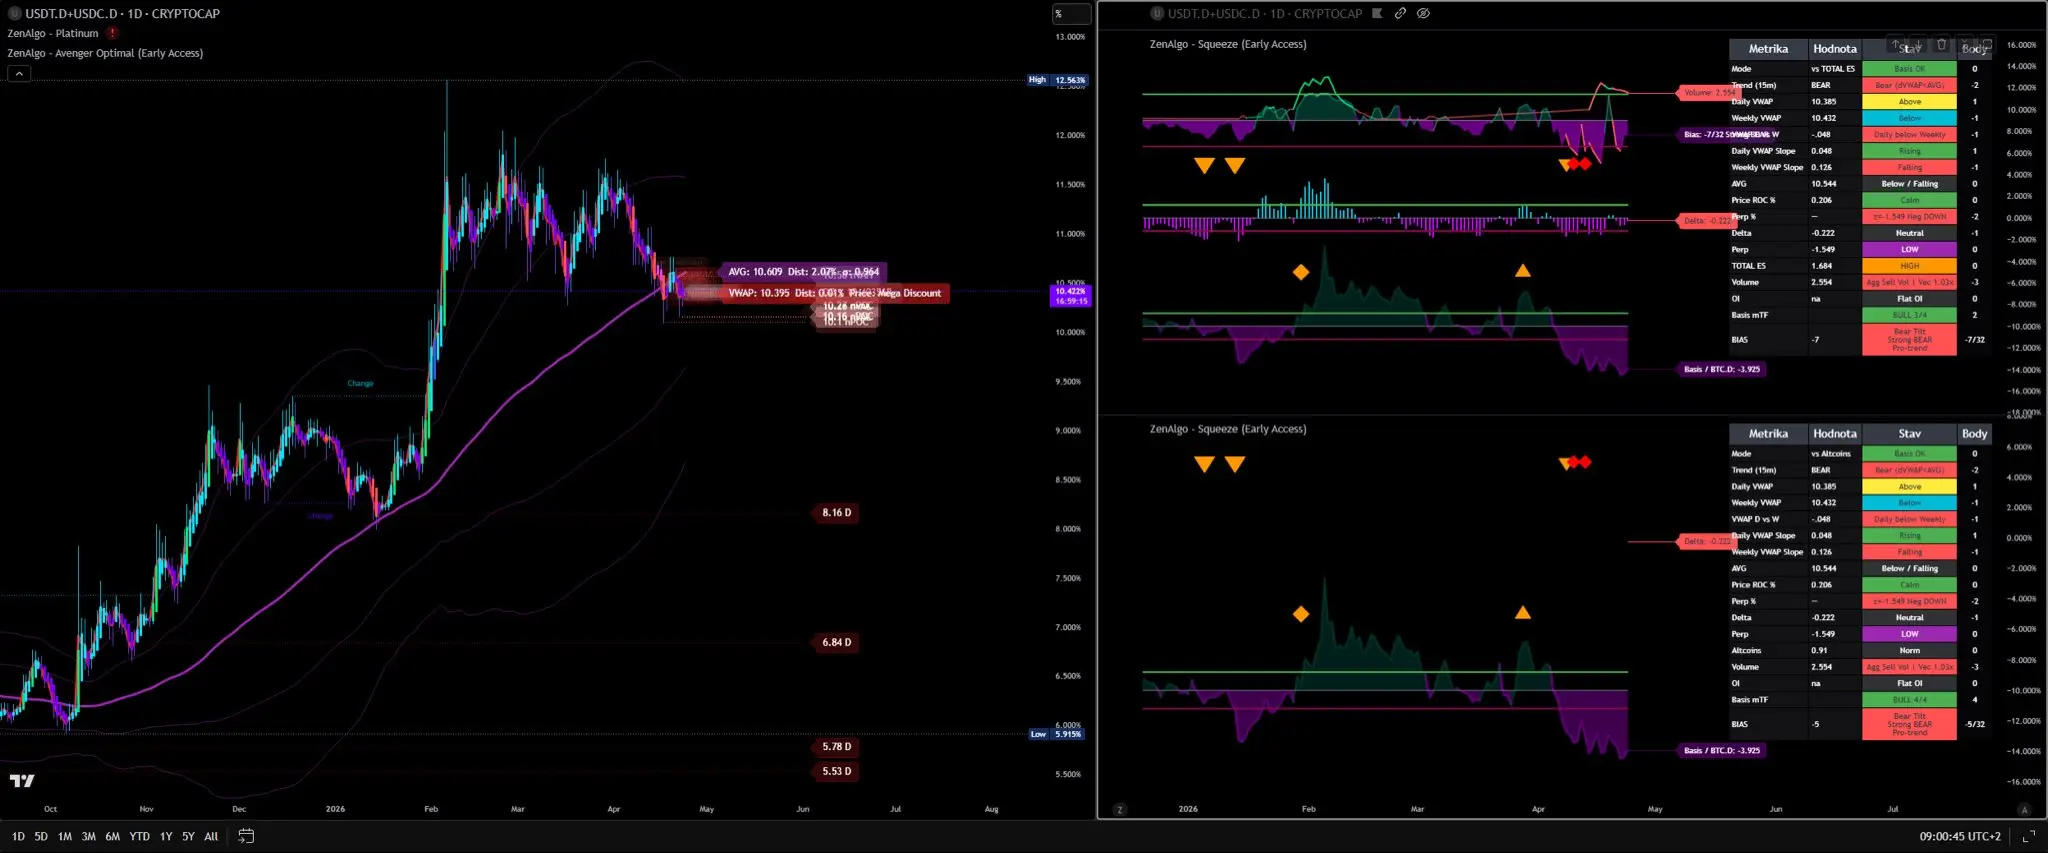Click the yellow Above cell in top table
This screenshot has height=853, width=2048.
pos(1909,101)
